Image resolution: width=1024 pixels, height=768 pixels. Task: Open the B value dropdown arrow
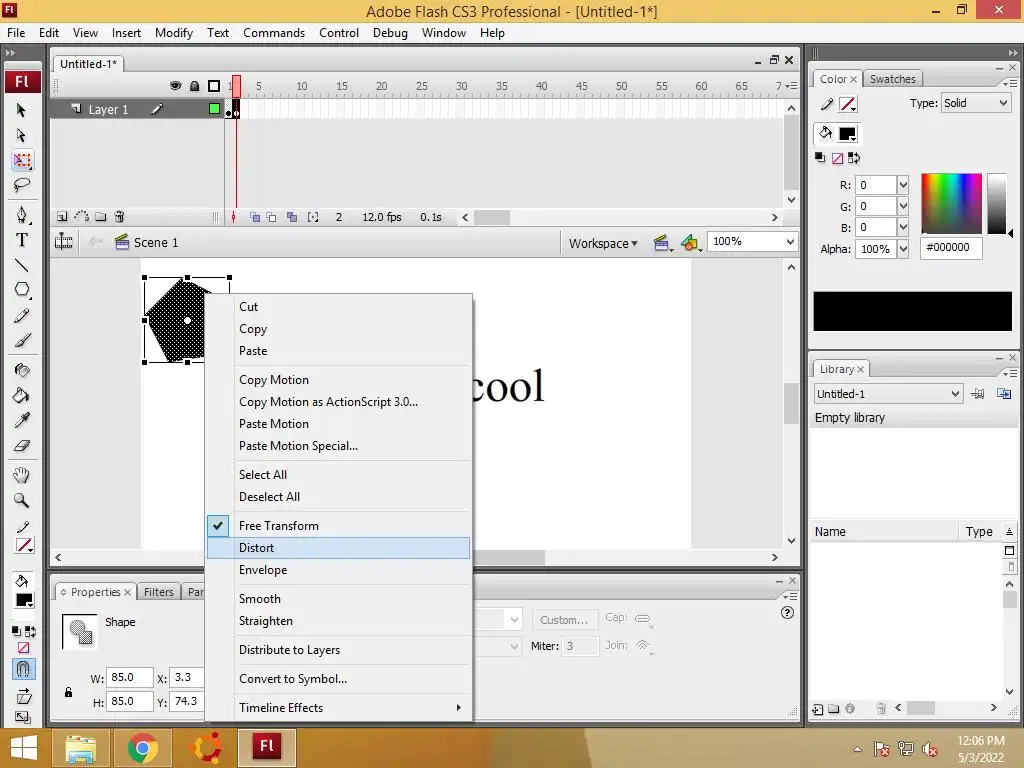point(903,227)
